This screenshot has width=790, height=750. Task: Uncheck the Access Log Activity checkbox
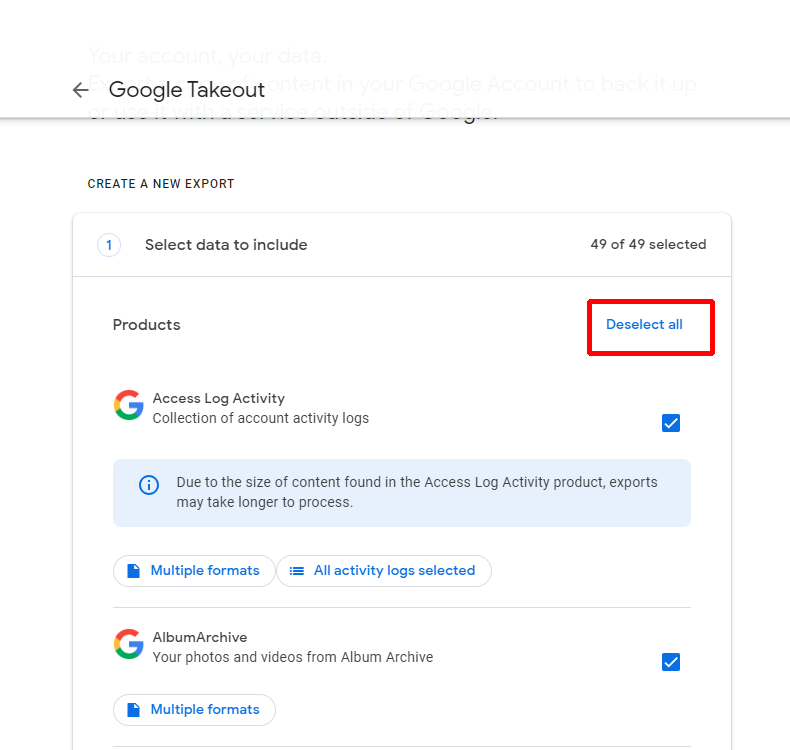[x=671, y=423]
